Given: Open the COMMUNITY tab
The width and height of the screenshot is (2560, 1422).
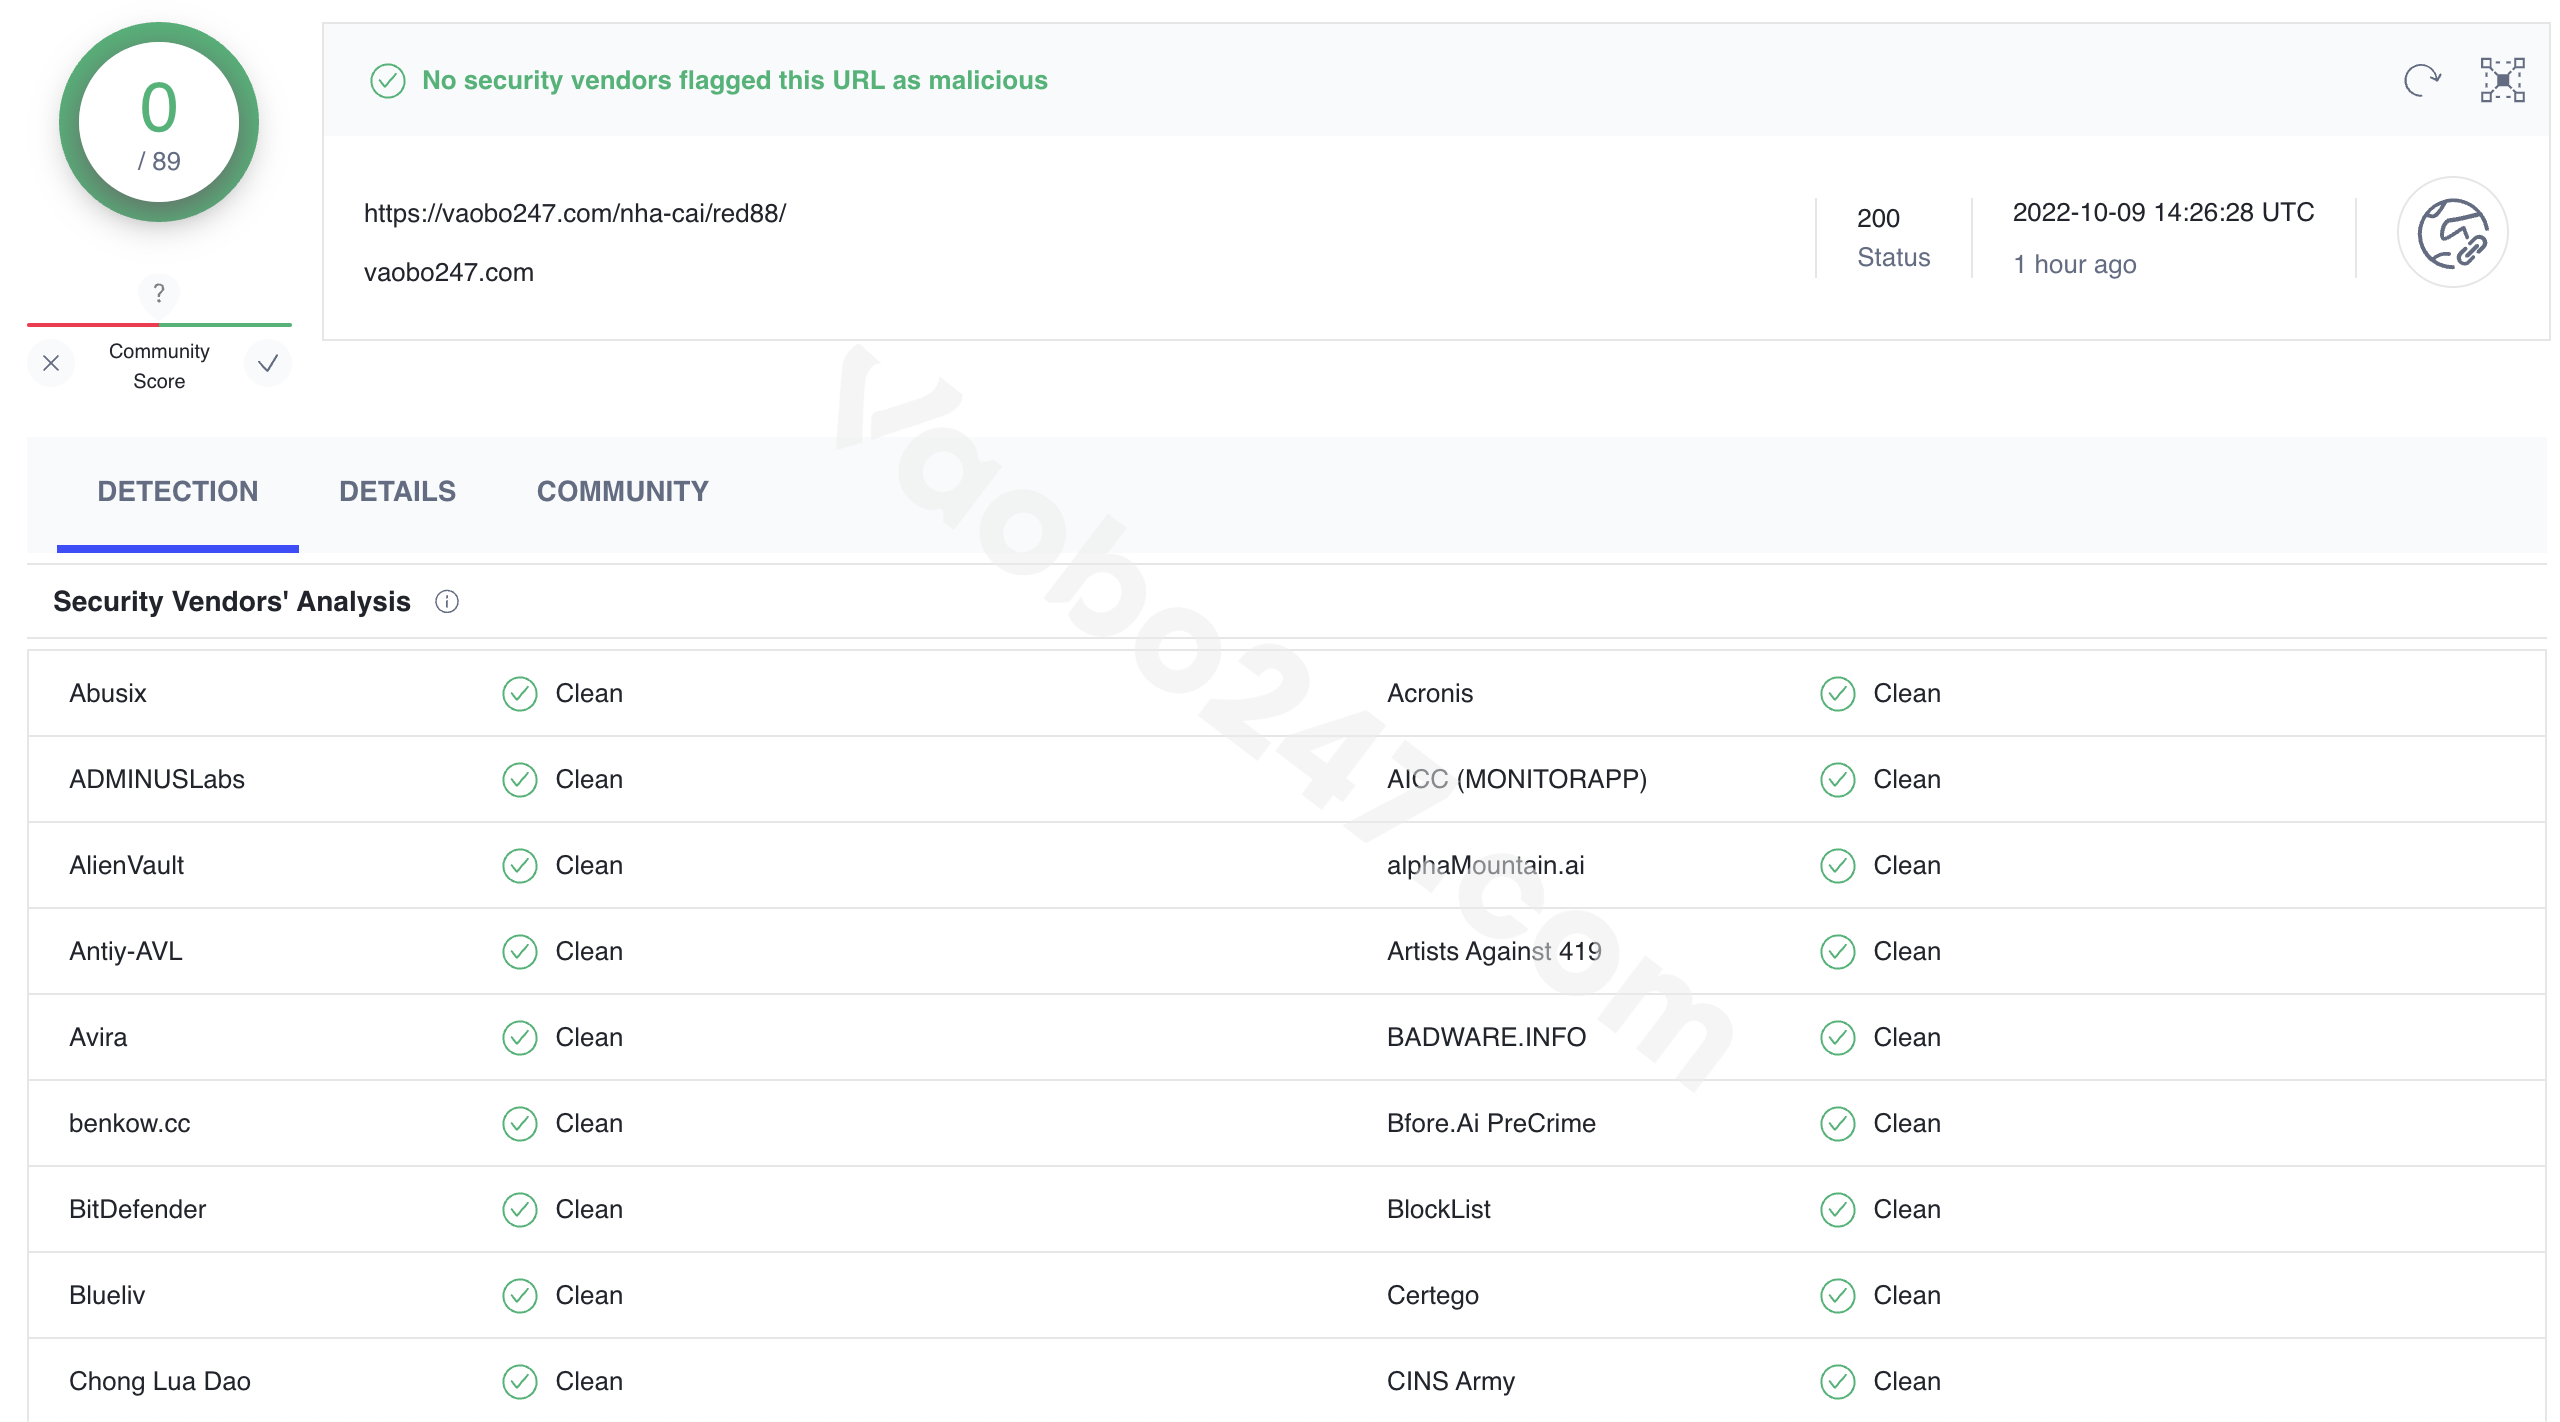Looking at the screenshot, I should [x=622, y=491].
